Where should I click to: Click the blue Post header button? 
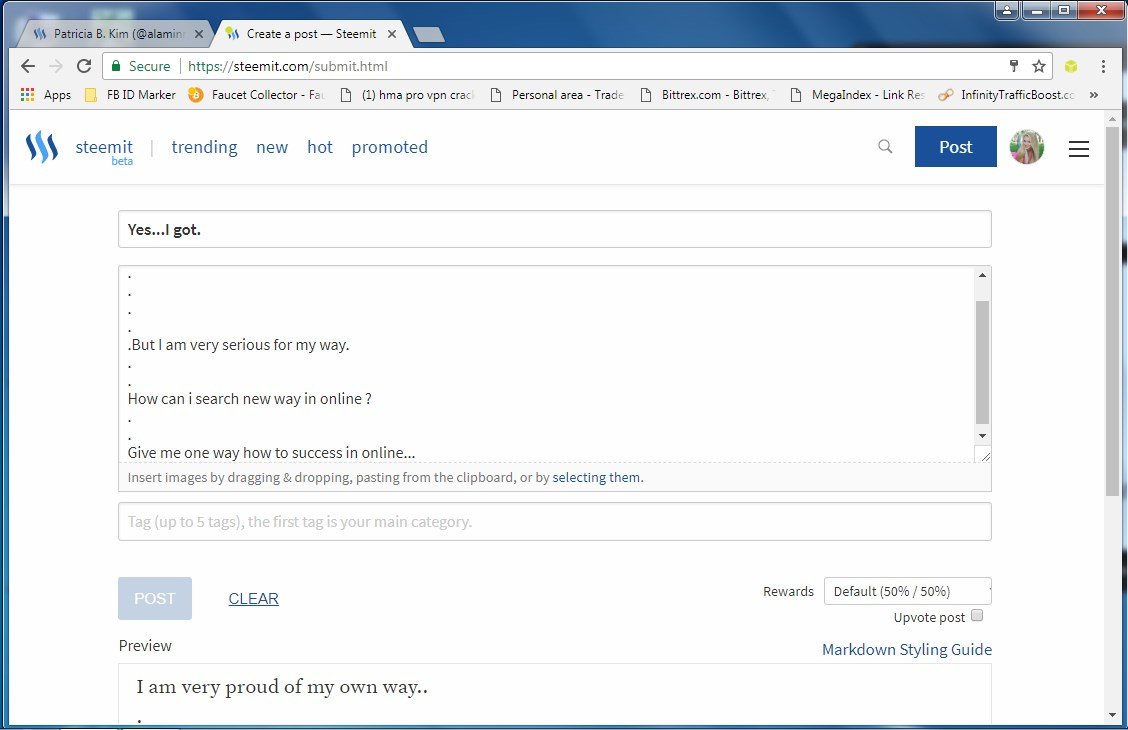pos(955,147)
